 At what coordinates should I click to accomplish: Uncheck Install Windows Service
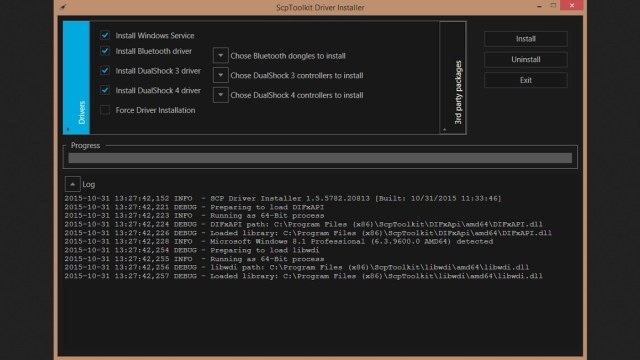(105, 35)
